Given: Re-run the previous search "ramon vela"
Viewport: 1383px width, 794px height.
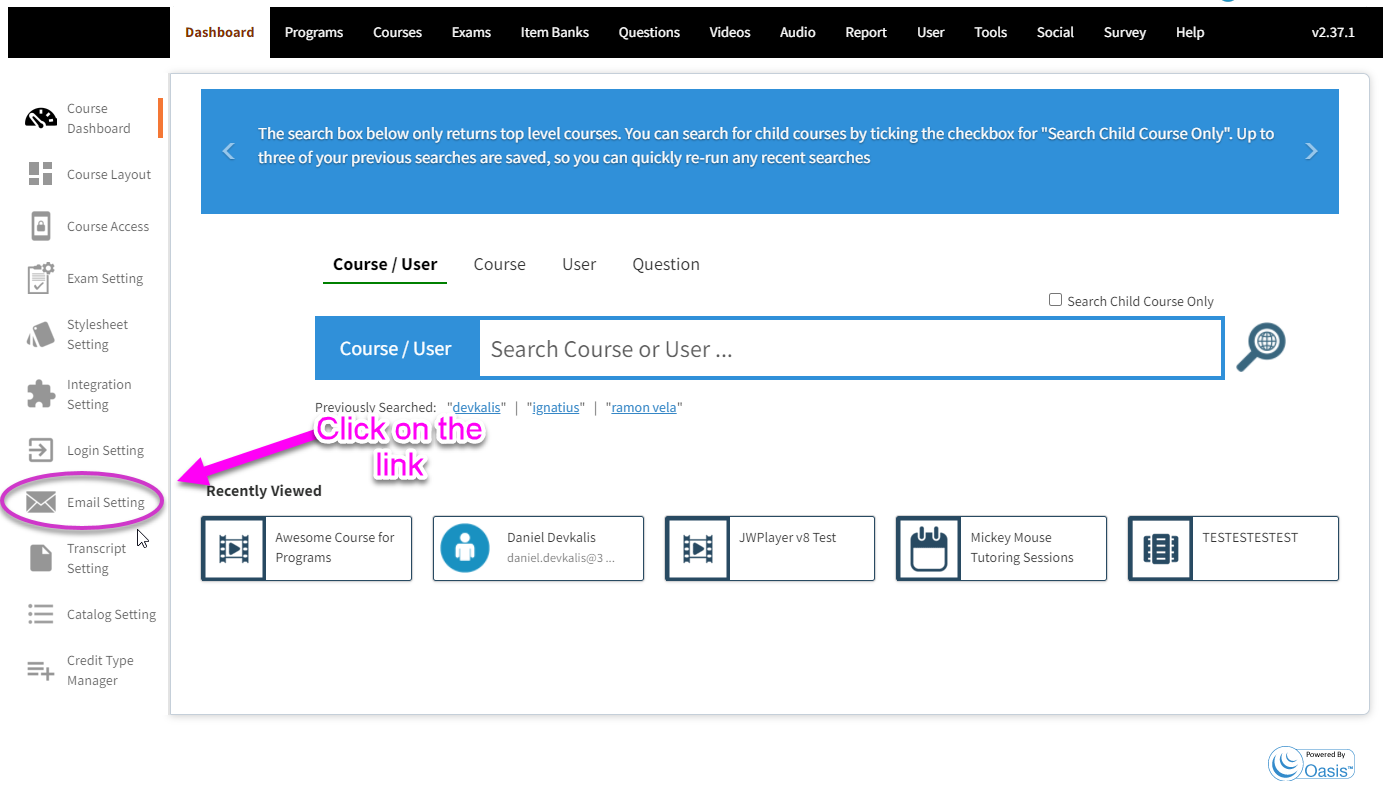Looking at the screenshot, I should coord(644,407).
